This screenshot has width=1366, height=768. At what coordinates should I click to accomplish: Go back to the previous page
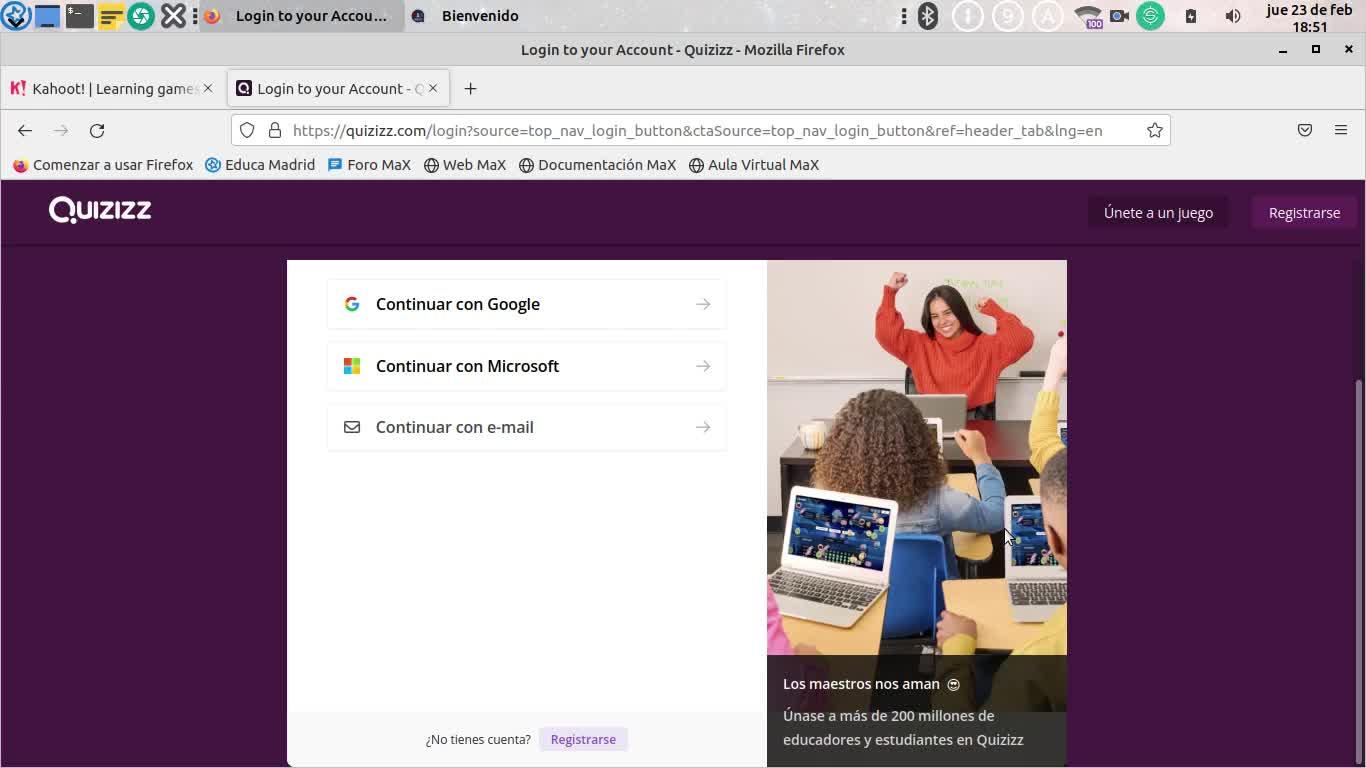pyautogui.click(x=25, y=130)
